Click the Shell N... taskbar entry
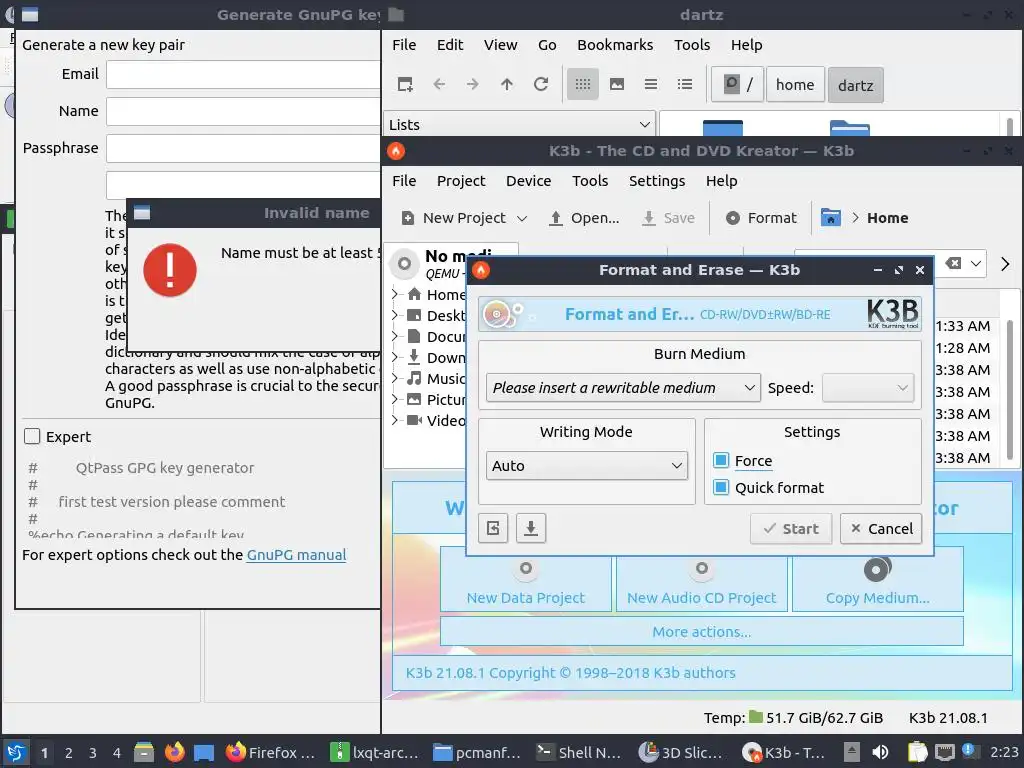 pyautogui.click(x=579, y=752)
